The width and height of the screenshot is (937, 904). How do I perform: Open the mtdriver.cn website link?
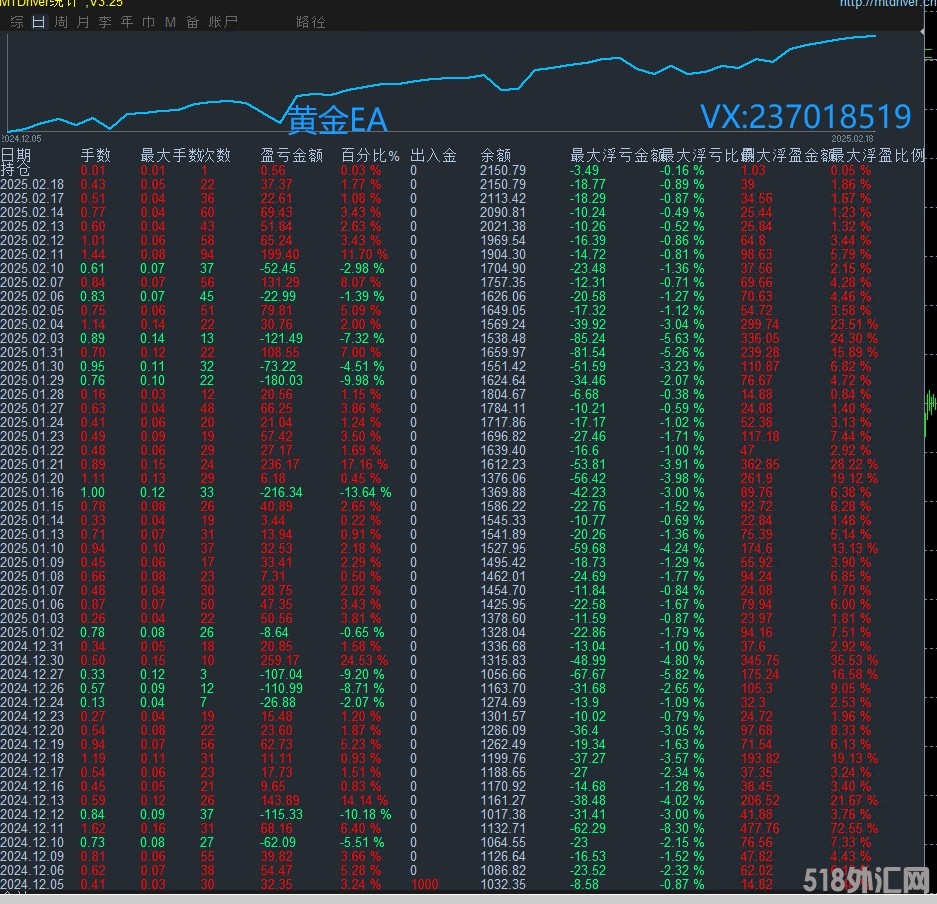(x=887, y=4)
